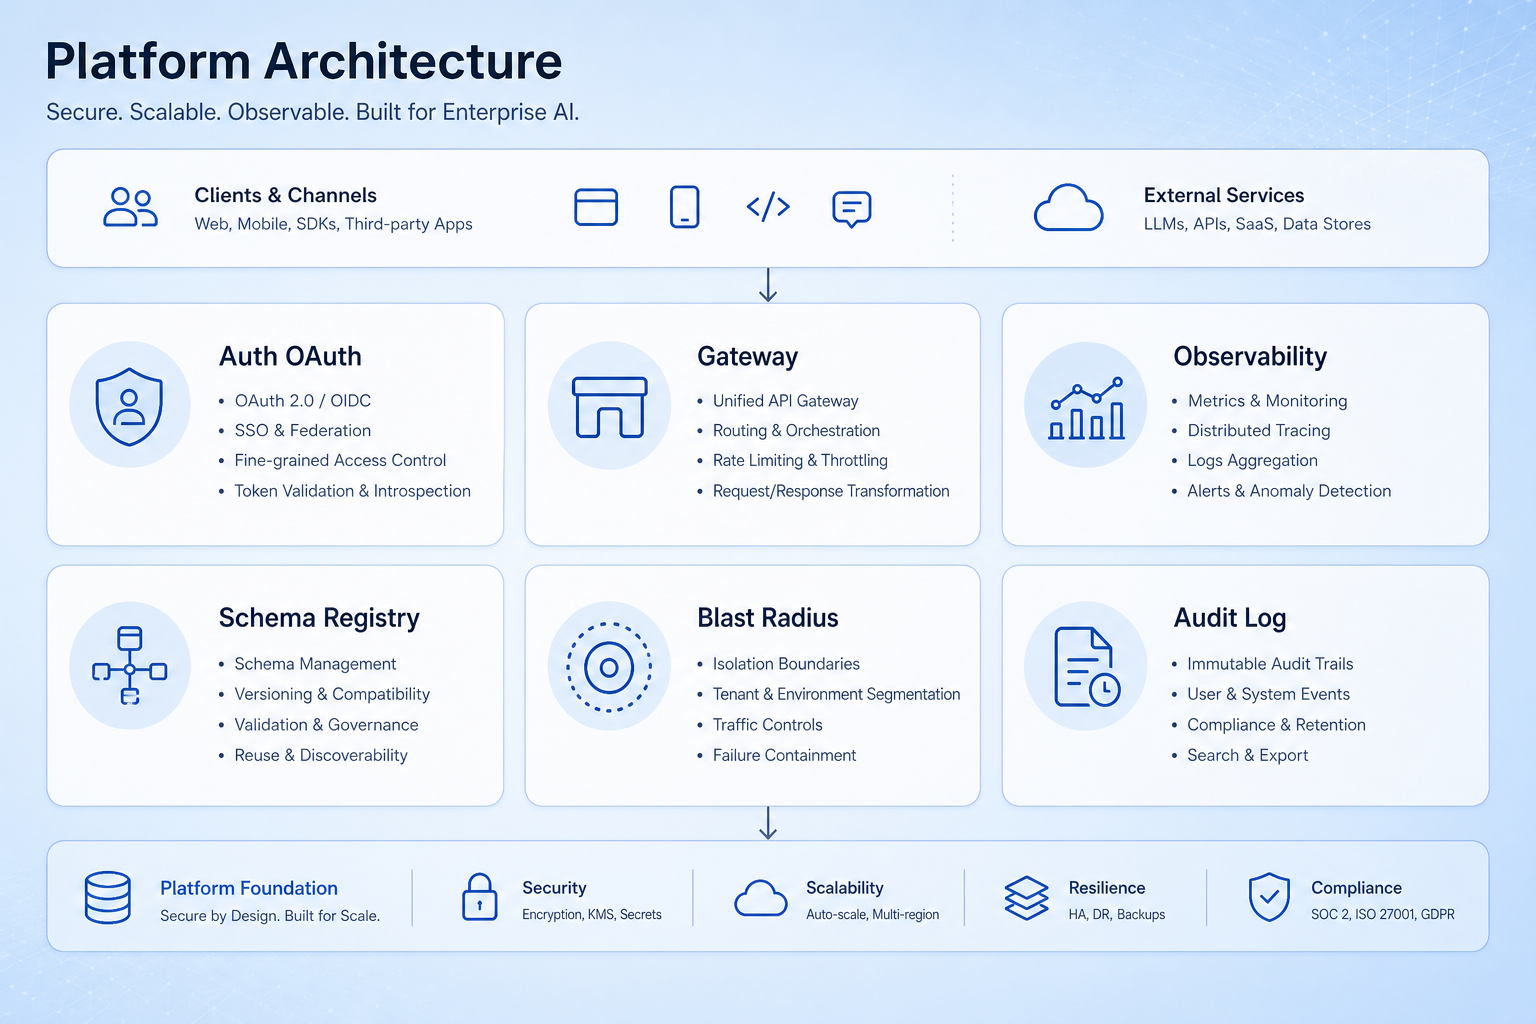
Task: Select the web browser window icon
Action: coord(596,207)
